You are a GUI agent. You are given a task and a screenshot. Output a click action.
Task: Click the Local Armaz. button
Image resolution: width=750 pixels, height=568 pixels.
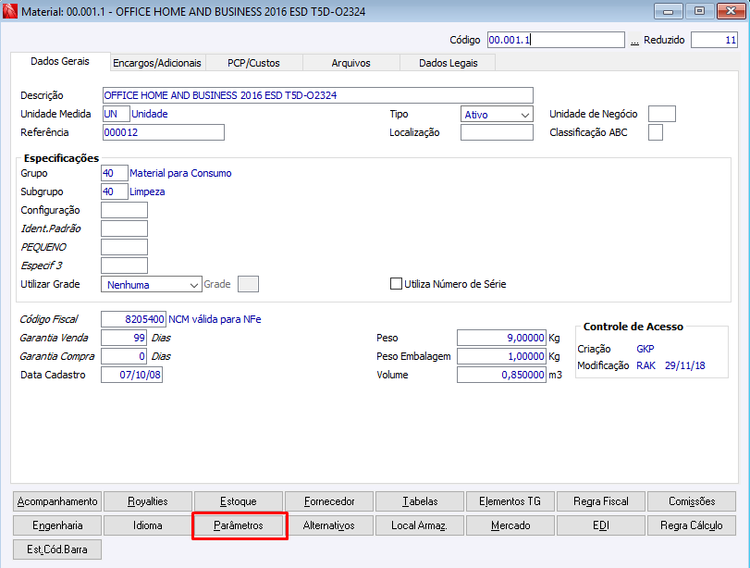coord(419,525)
